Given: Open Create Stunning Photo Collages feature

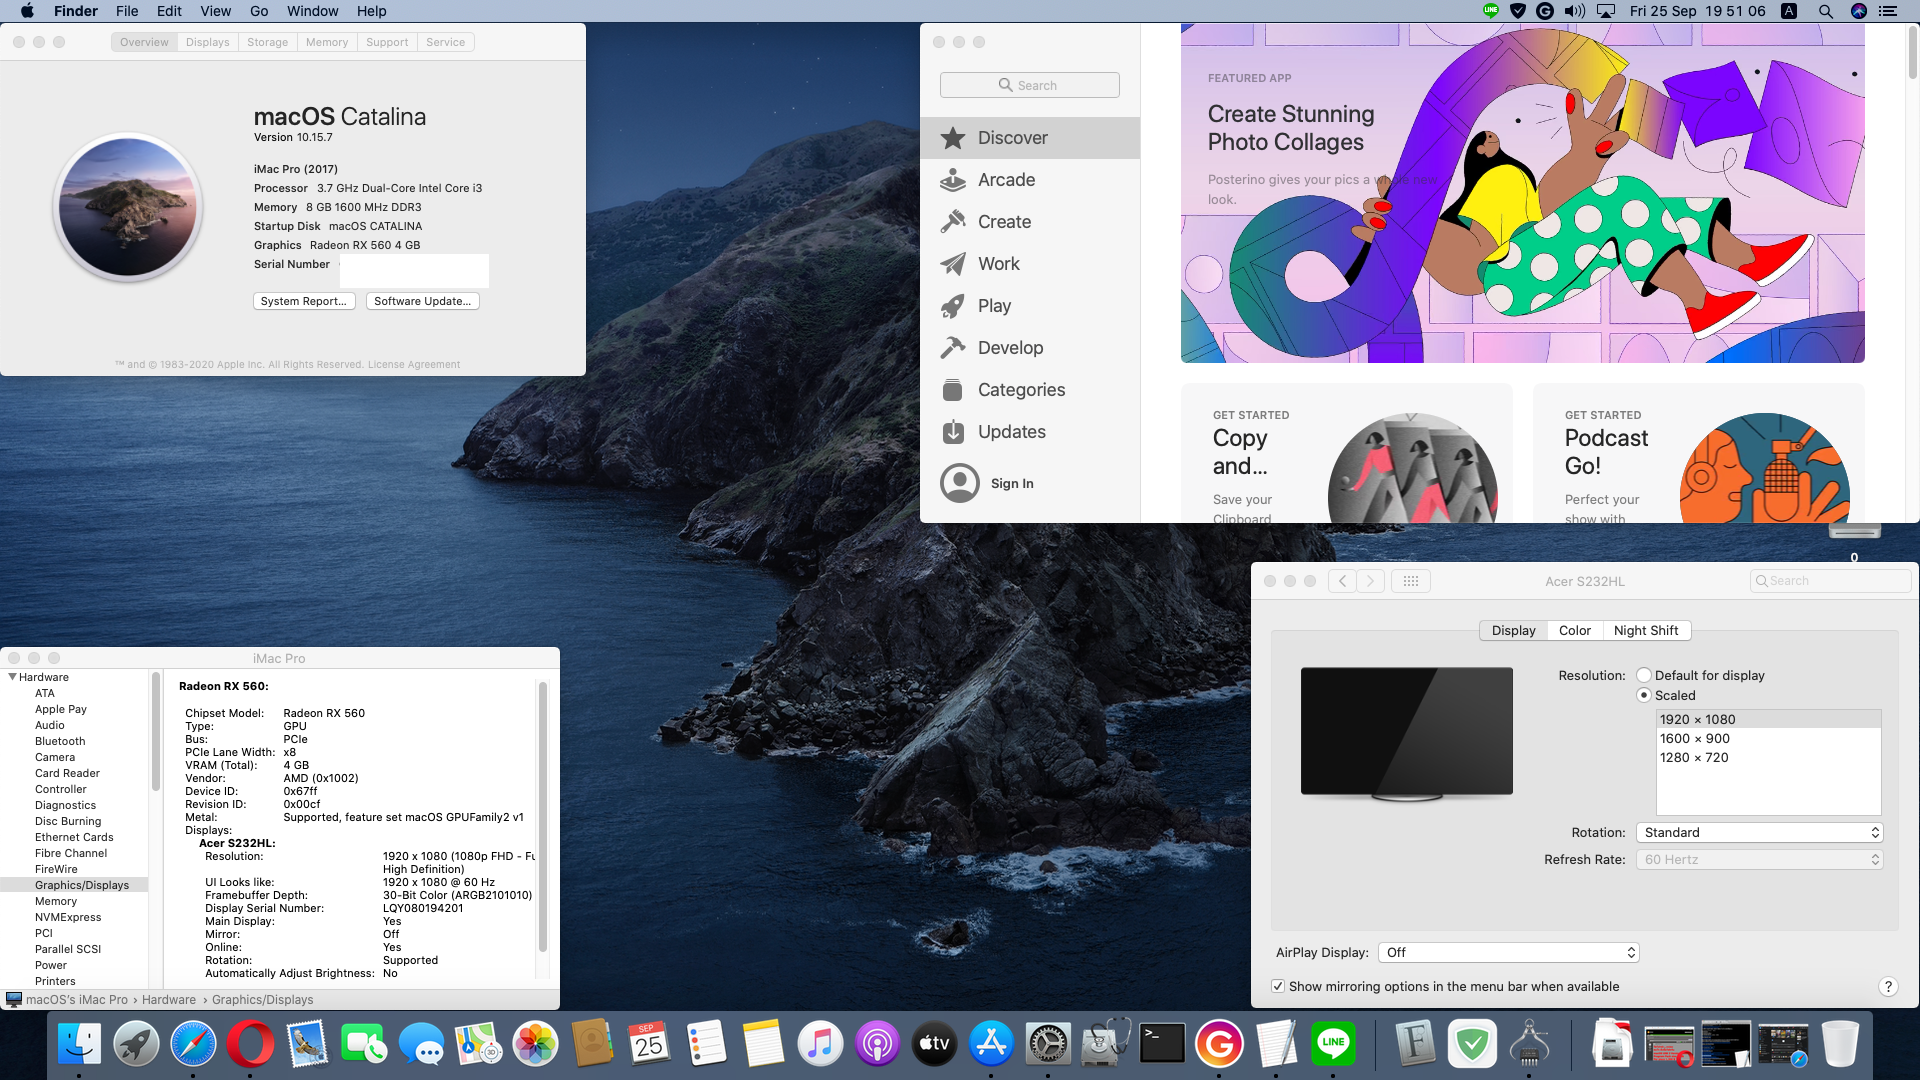Looking at the screenshot, I should (1523, 193).
